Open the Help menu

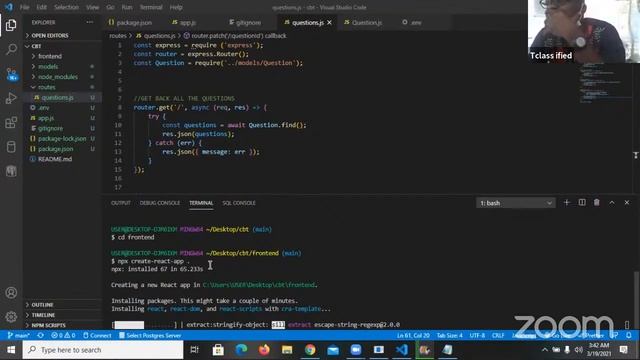click(176, 7)
